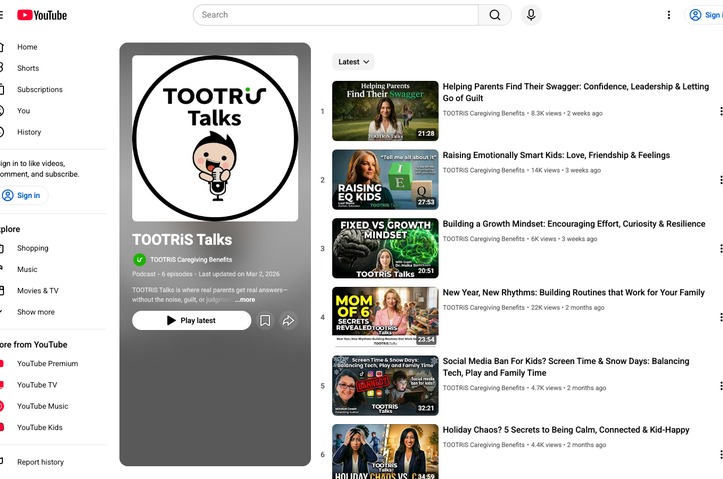Click the TOOTRIS channel avatar icon
Screen dimensions: 723x479
click(139, 260)
